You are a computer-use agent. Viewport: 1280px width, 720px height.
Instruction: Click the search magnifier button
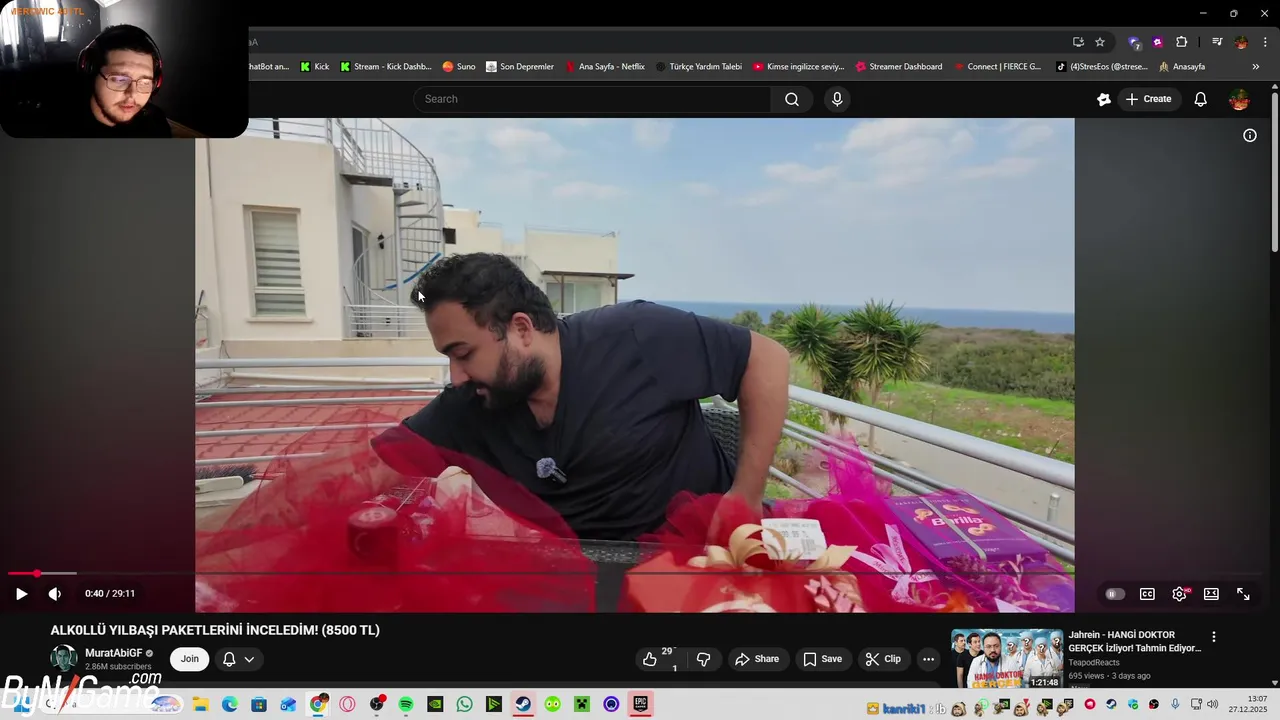pos(792,99)
